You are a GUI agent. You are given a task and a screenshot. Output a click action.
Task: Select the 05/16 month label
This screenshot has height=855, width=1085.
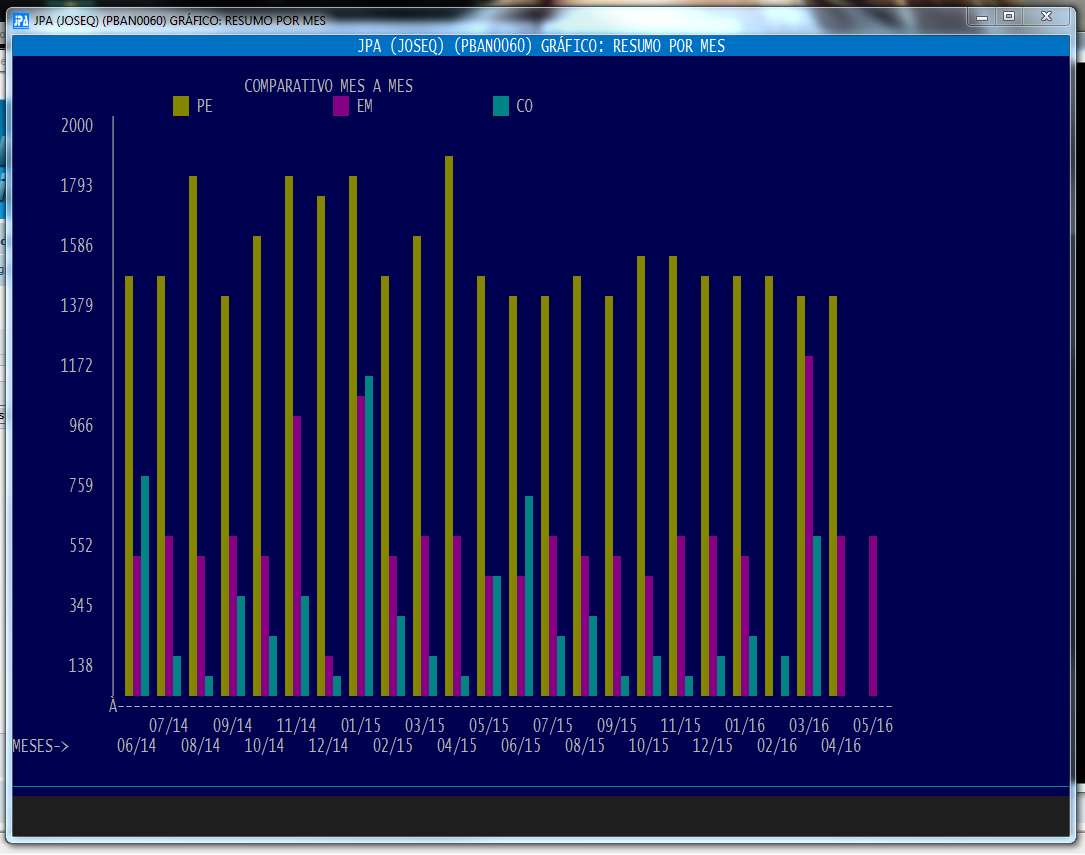click(872, 726)
